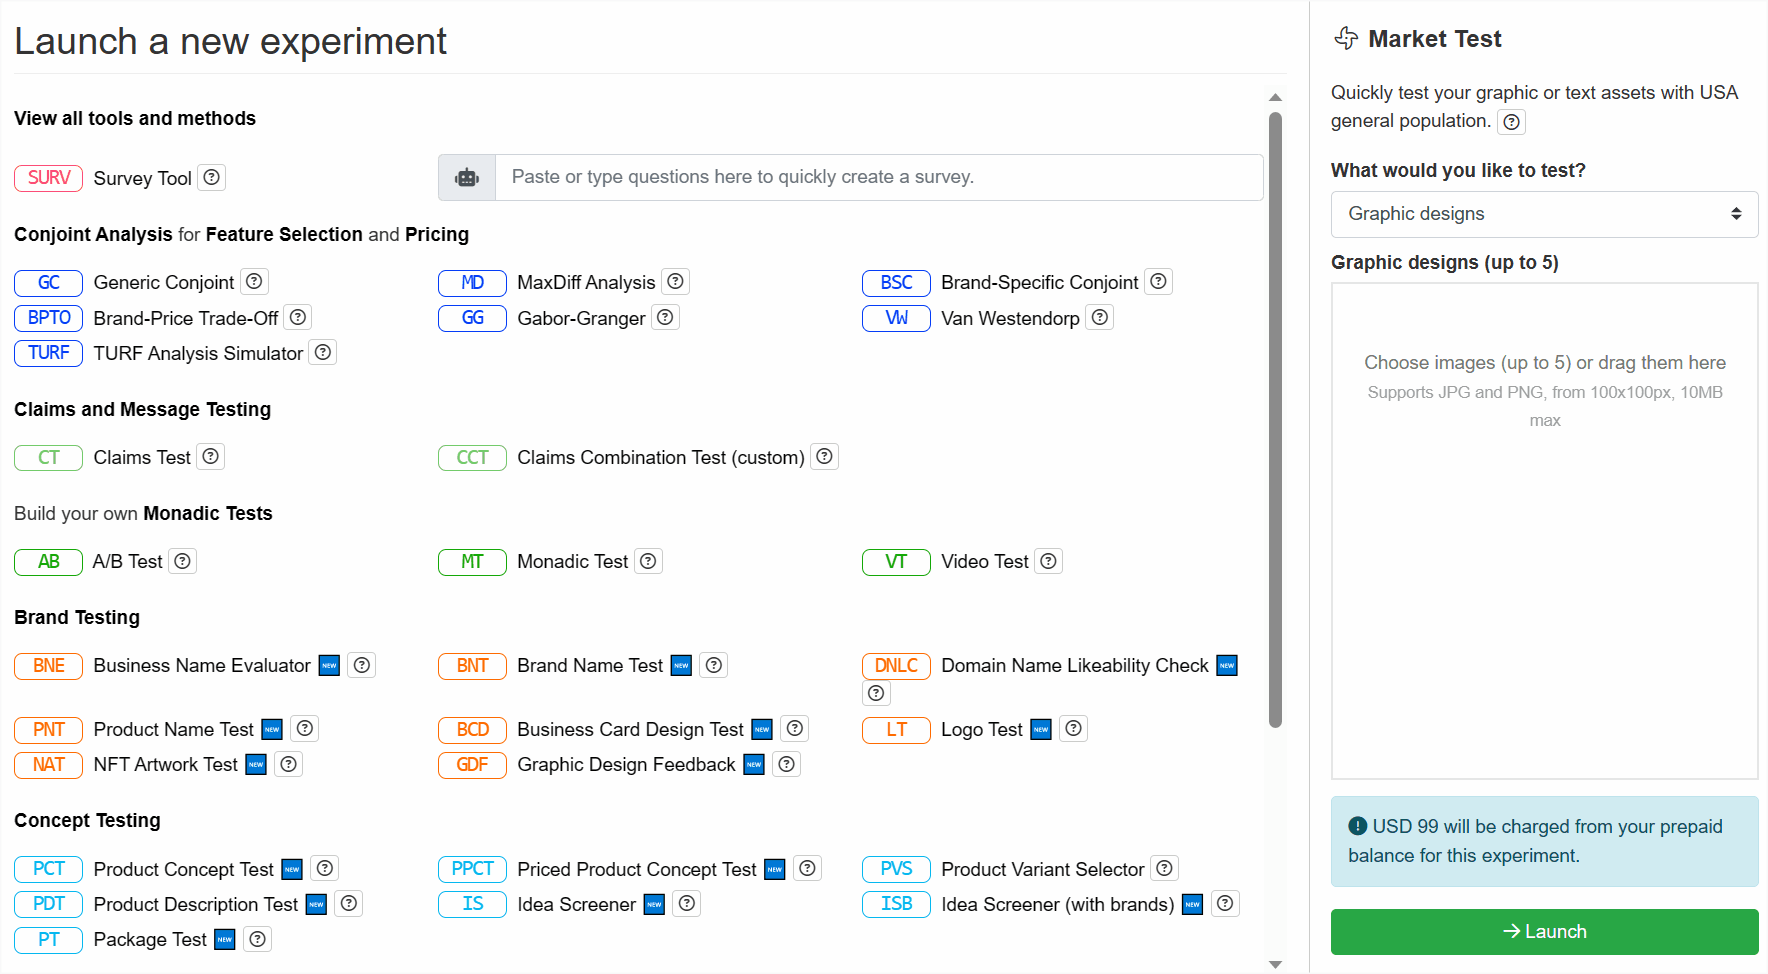Open help for Survey Tool
Image resolution: width=1768 pixels, height=974 pixels.
(211, 177)
